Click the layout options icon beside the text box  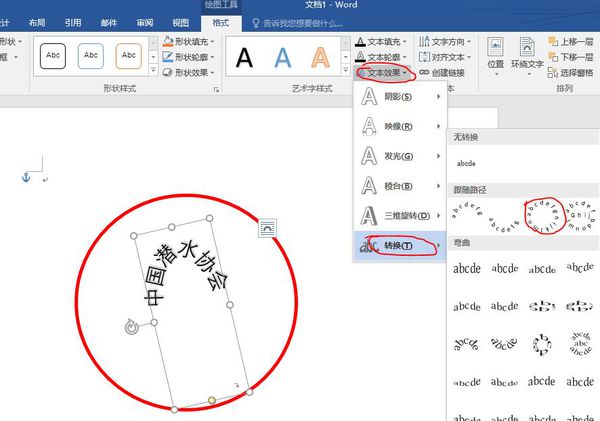[x=267, y=229]
